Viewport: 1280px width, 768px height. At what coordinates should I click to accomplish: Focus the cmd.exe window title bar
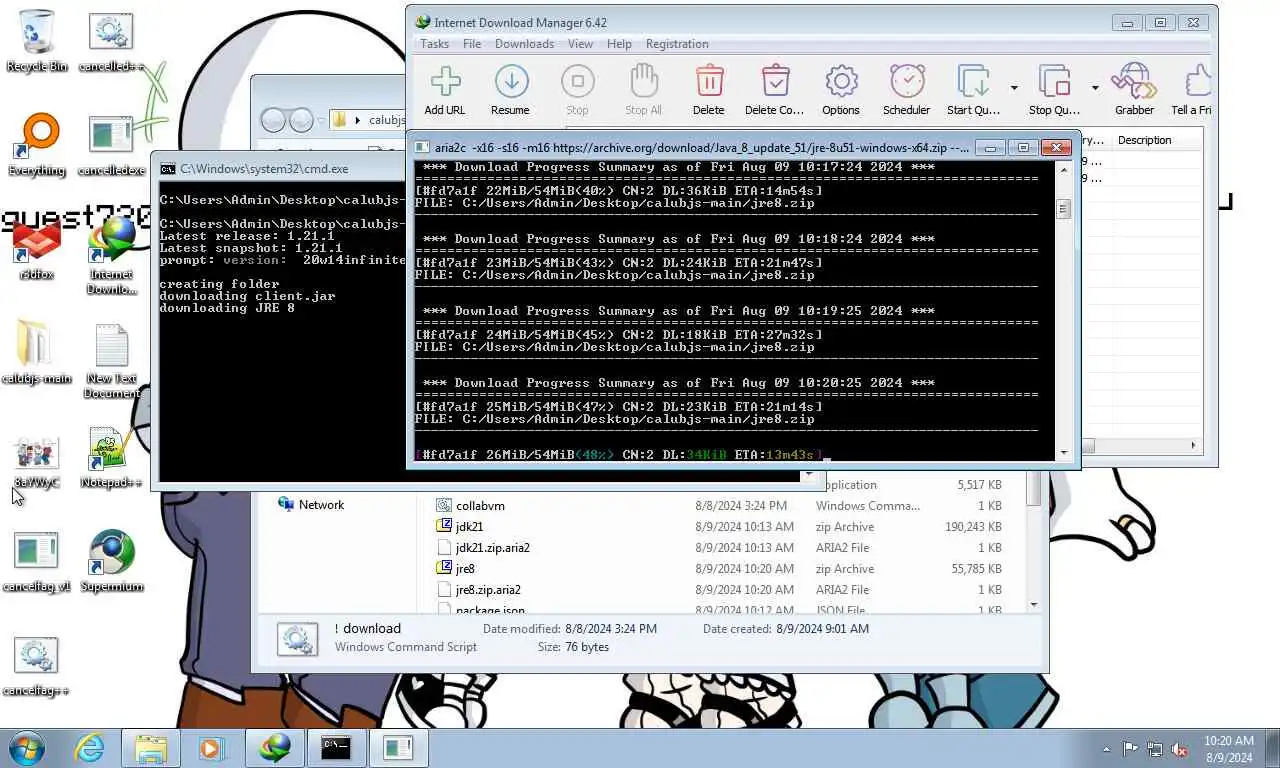(x=280, y=169)
